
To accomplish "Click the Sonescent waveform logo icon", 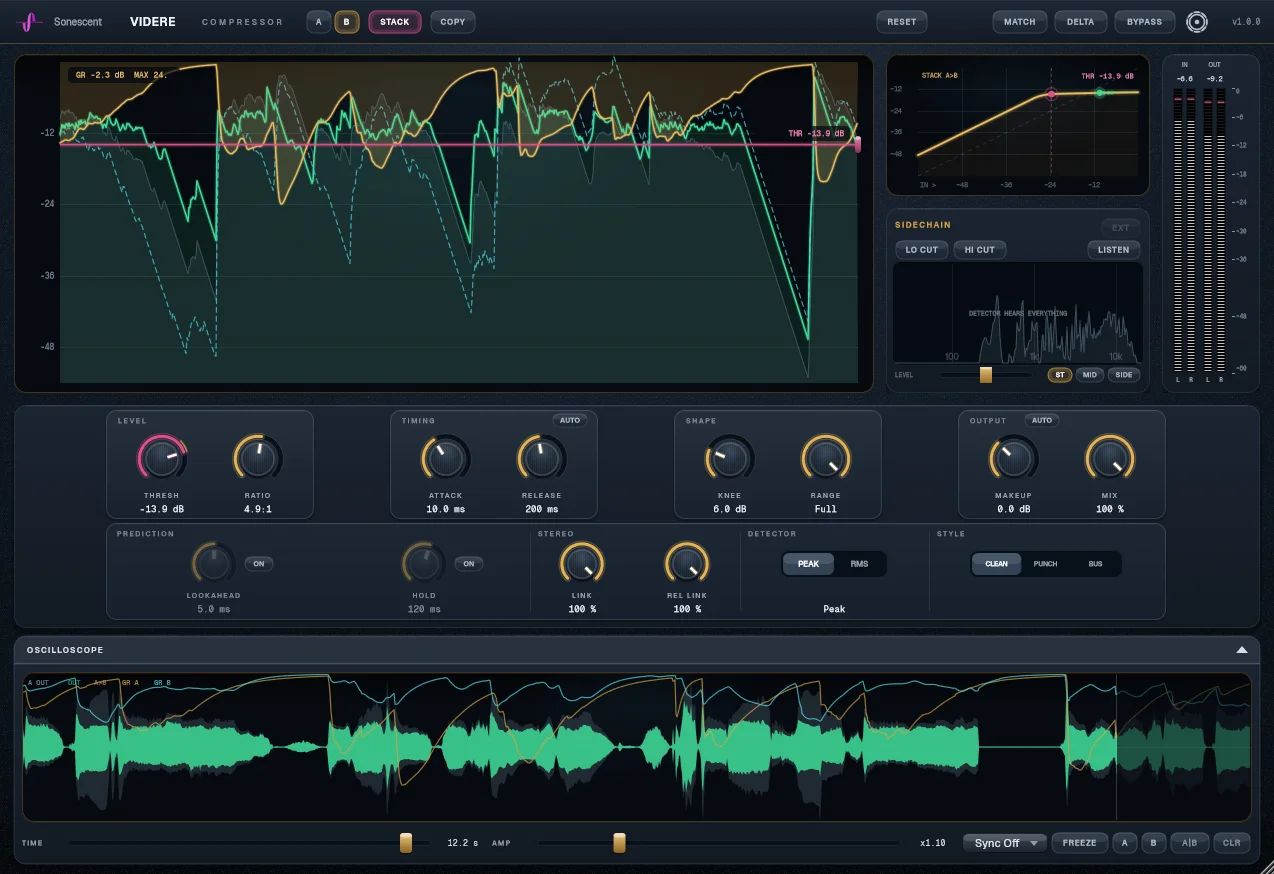I will click(31, 21).
